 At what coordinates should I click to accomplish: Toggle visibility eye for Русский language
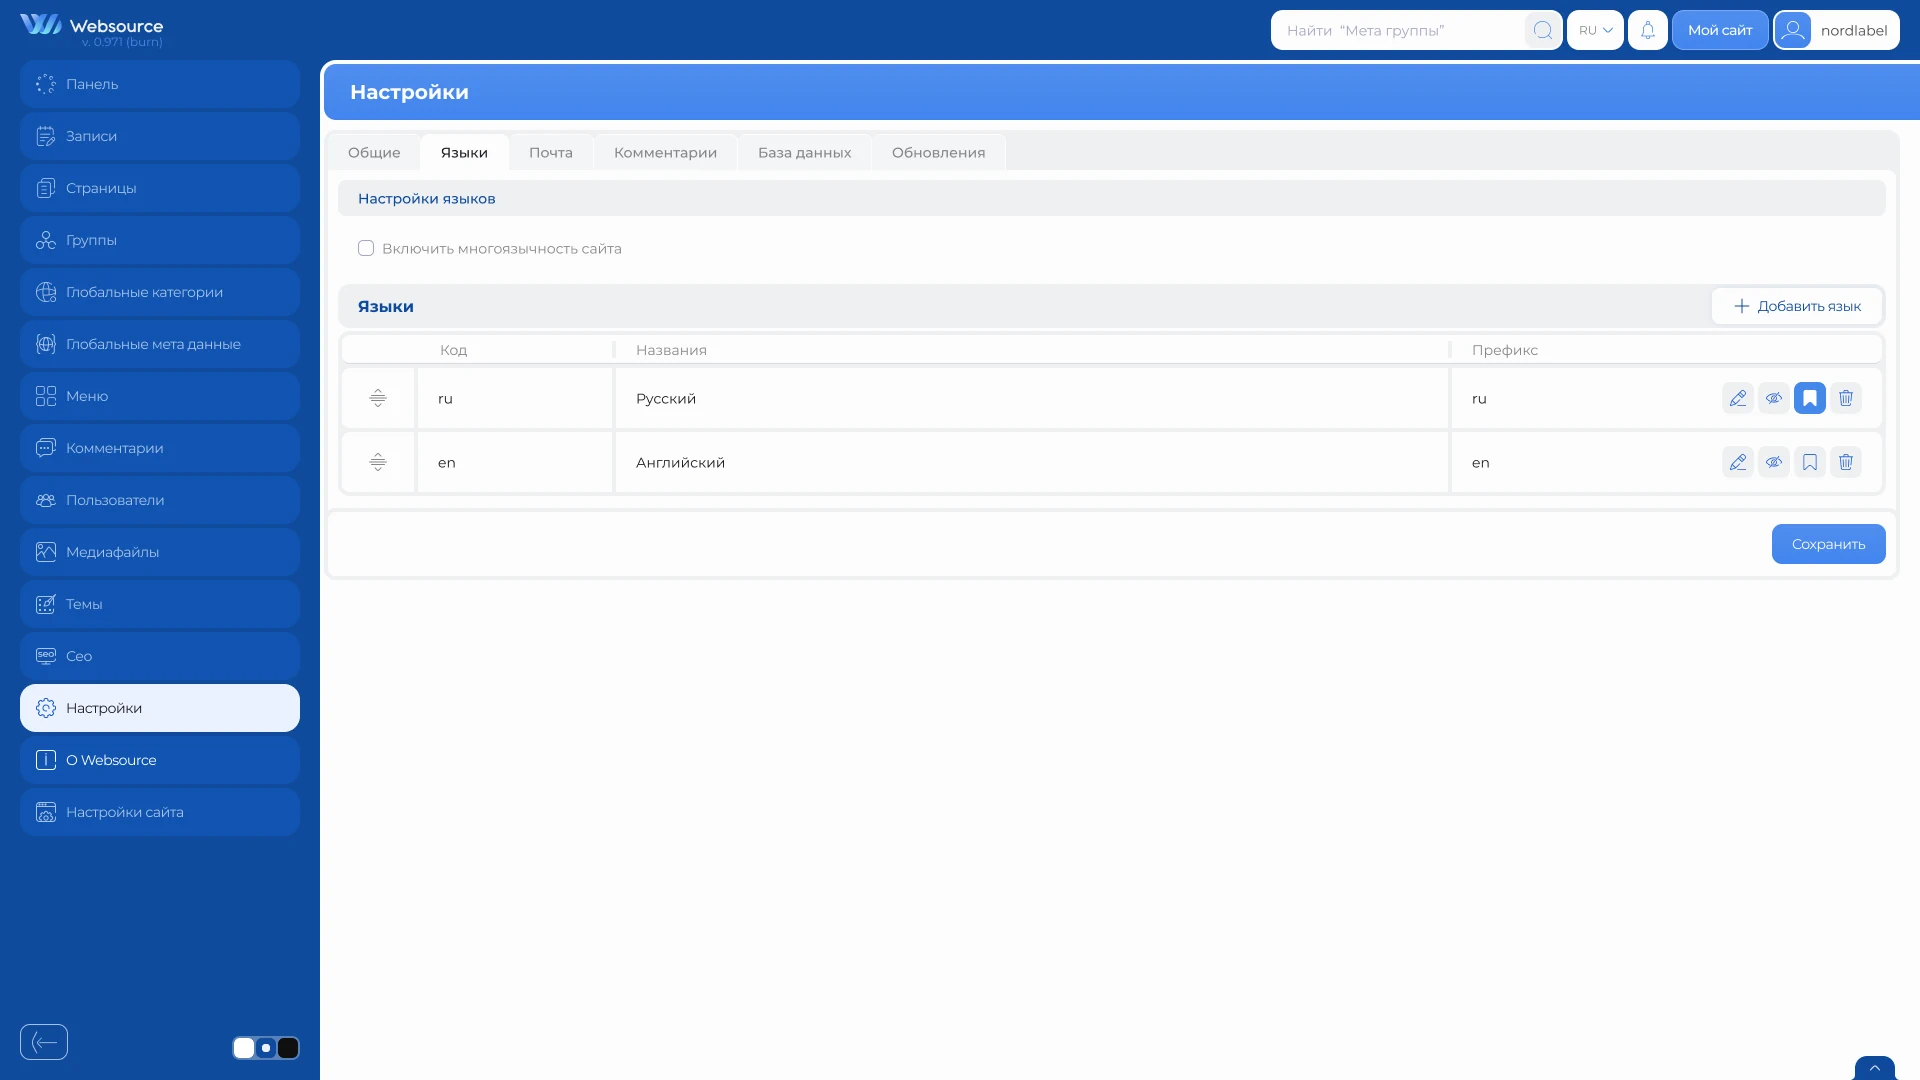[1774, 398]
